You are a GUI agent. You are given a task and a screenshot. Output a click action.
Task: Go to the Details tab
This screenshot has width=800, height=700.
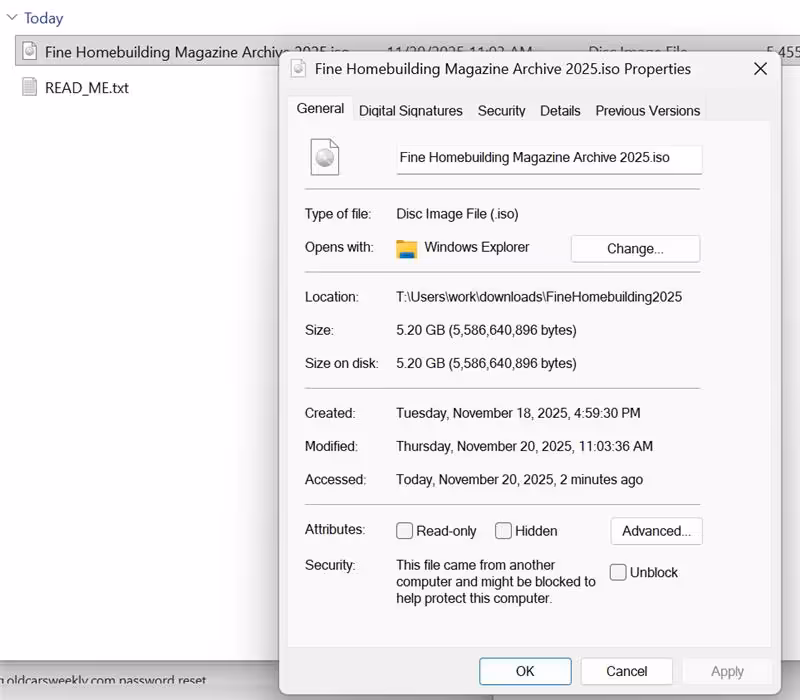(560, 111)
